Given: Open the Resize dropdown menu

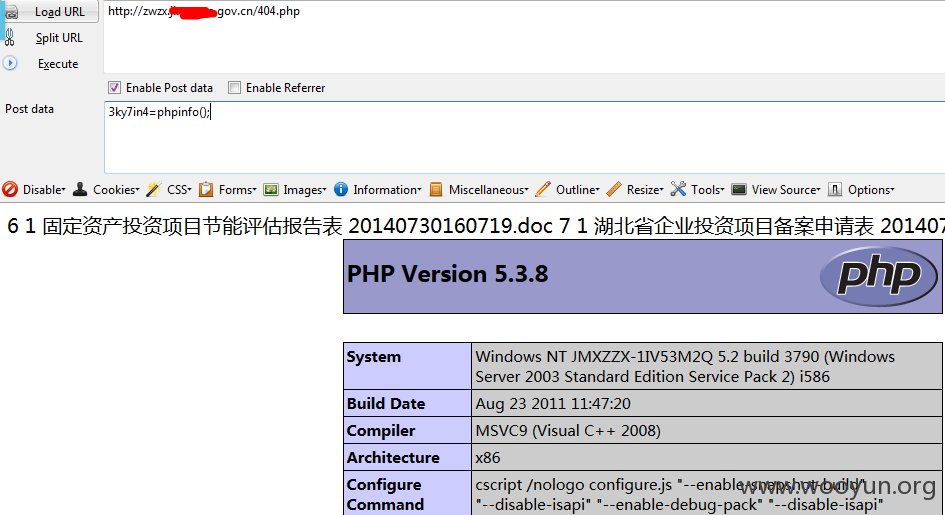Looking at the screenshot, I should [x=645, y=190].
